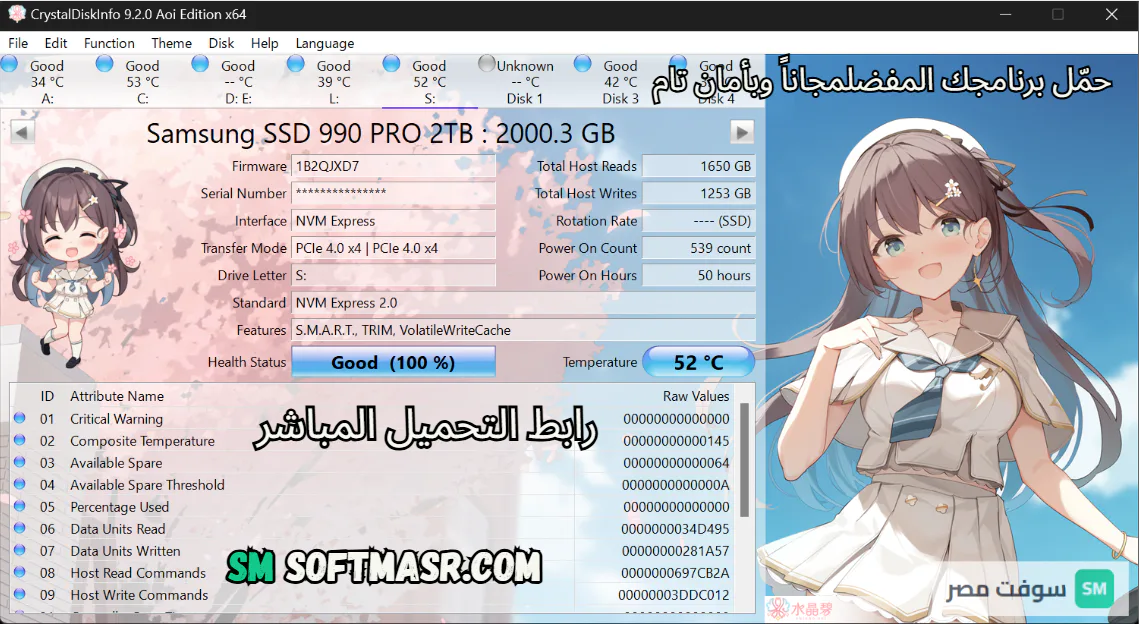The width and height of the screenshot is (1139, 624).
Task: Select the Critical Warning attribute name
Action: (x=116, y=419)
